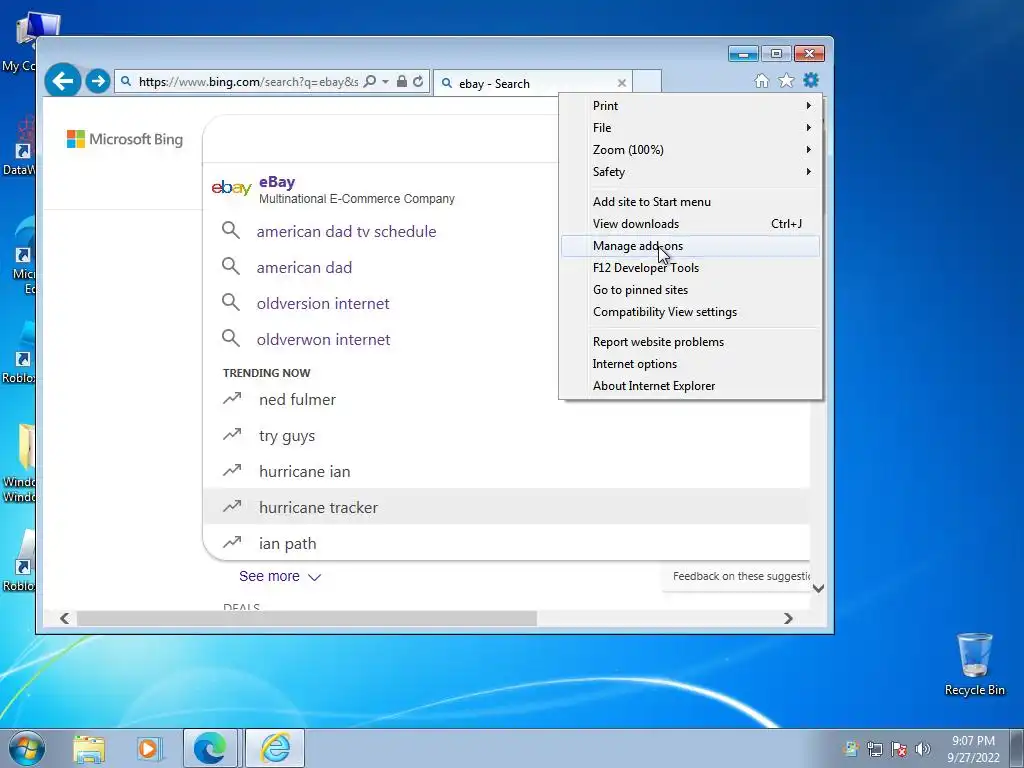Open Manage add-ons
The image size is (1024, 768).
[690, 246]
